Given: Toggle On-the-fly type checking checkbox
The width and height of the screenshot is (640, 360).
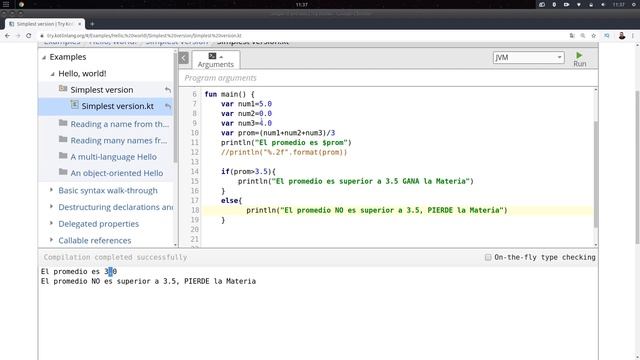Looking at the screenshot, I should [488, 257].
